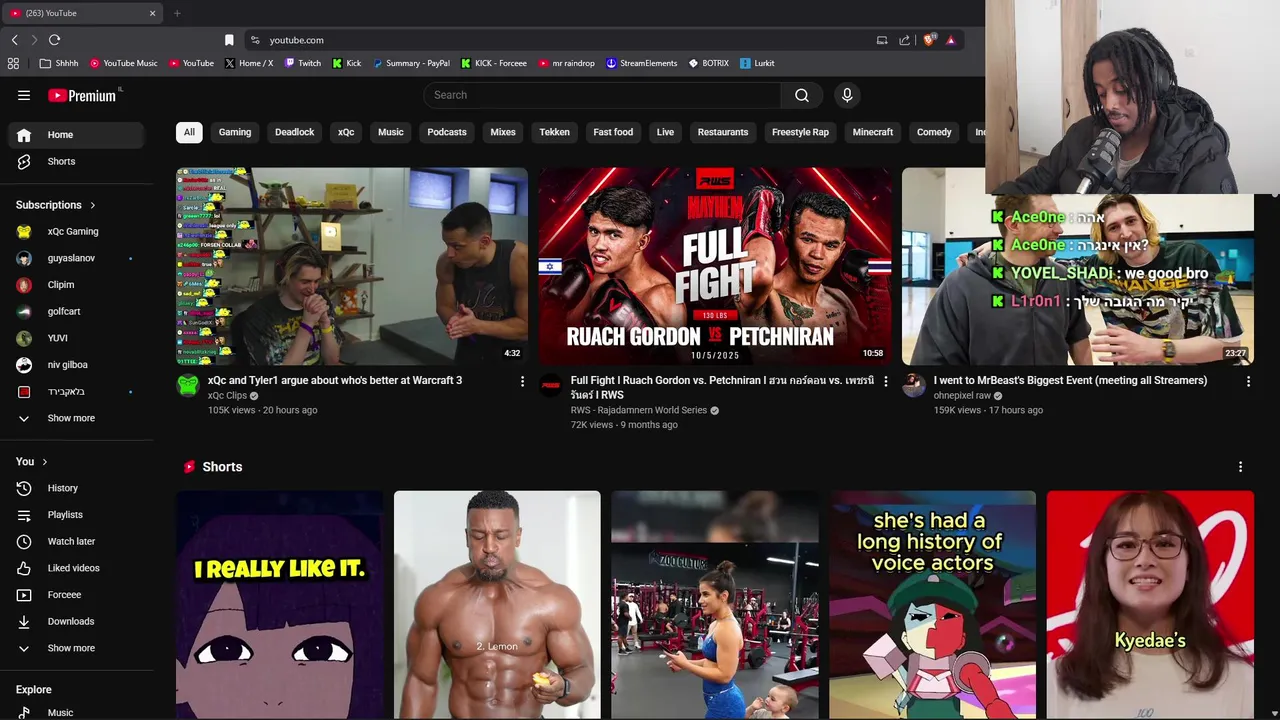Select the Podcasts filter chip
The width and height of the screenshot is (1280, 720).
[x=447, y=132]
